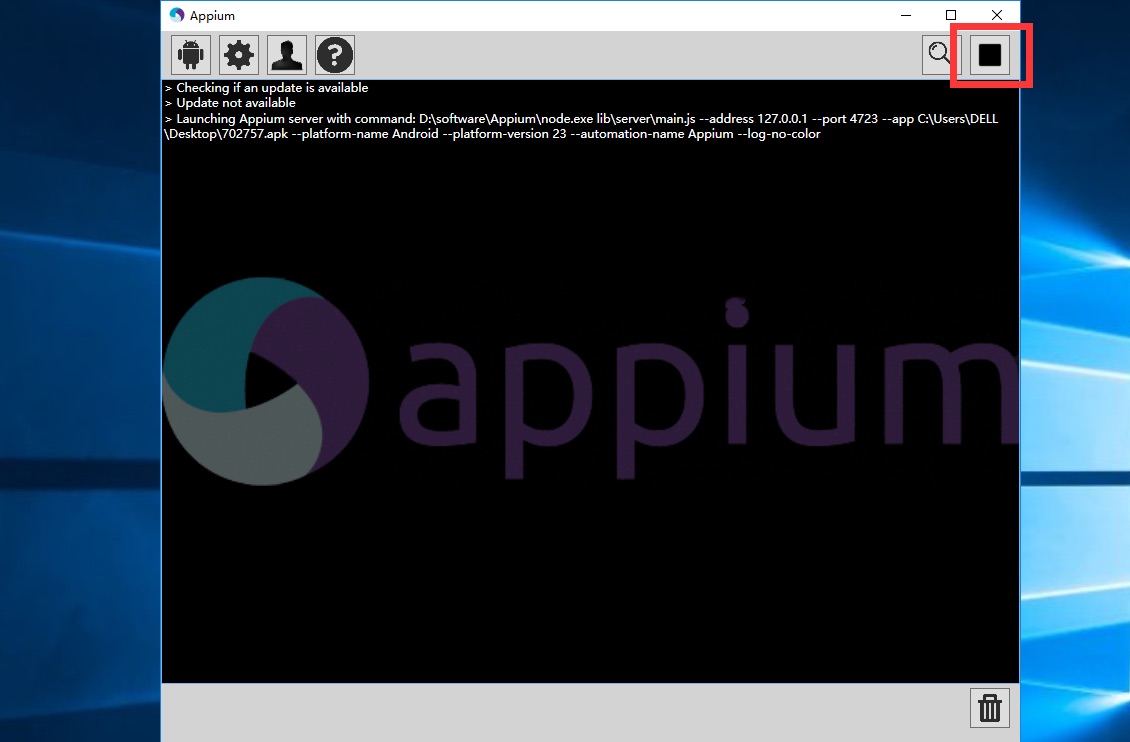Screen dimensions: 1130x742
Task: Click the 'Launching Appium server with command' line
Action: coord(581,126)
